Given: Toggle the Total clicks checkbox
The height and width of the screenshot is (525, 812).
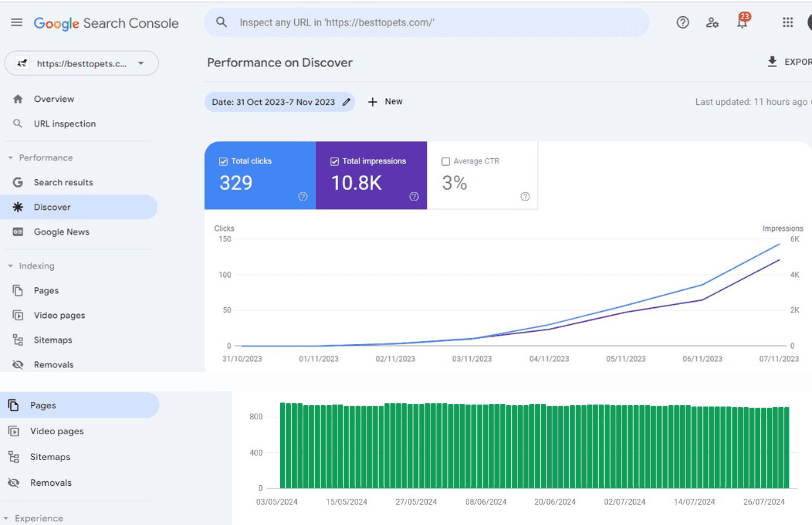Looking at the screenshot, I should click(x=223, y=162).
